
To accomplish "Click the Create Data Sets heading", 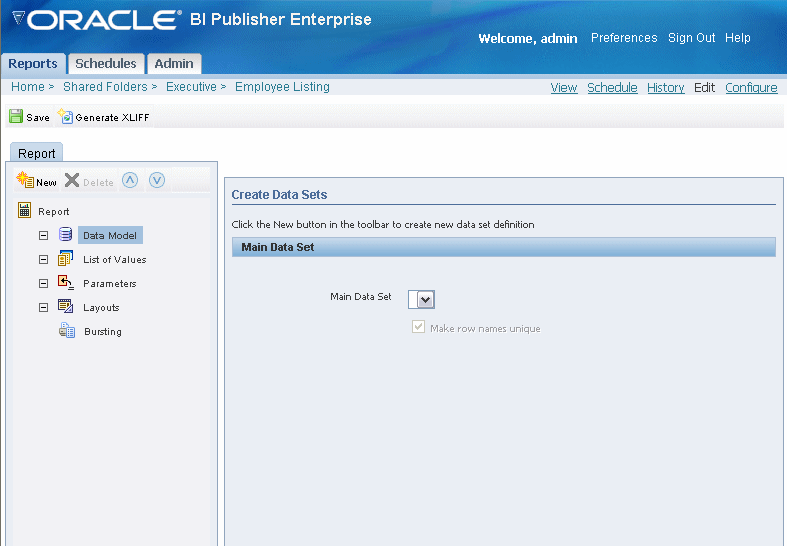I will tap(279, 195).
